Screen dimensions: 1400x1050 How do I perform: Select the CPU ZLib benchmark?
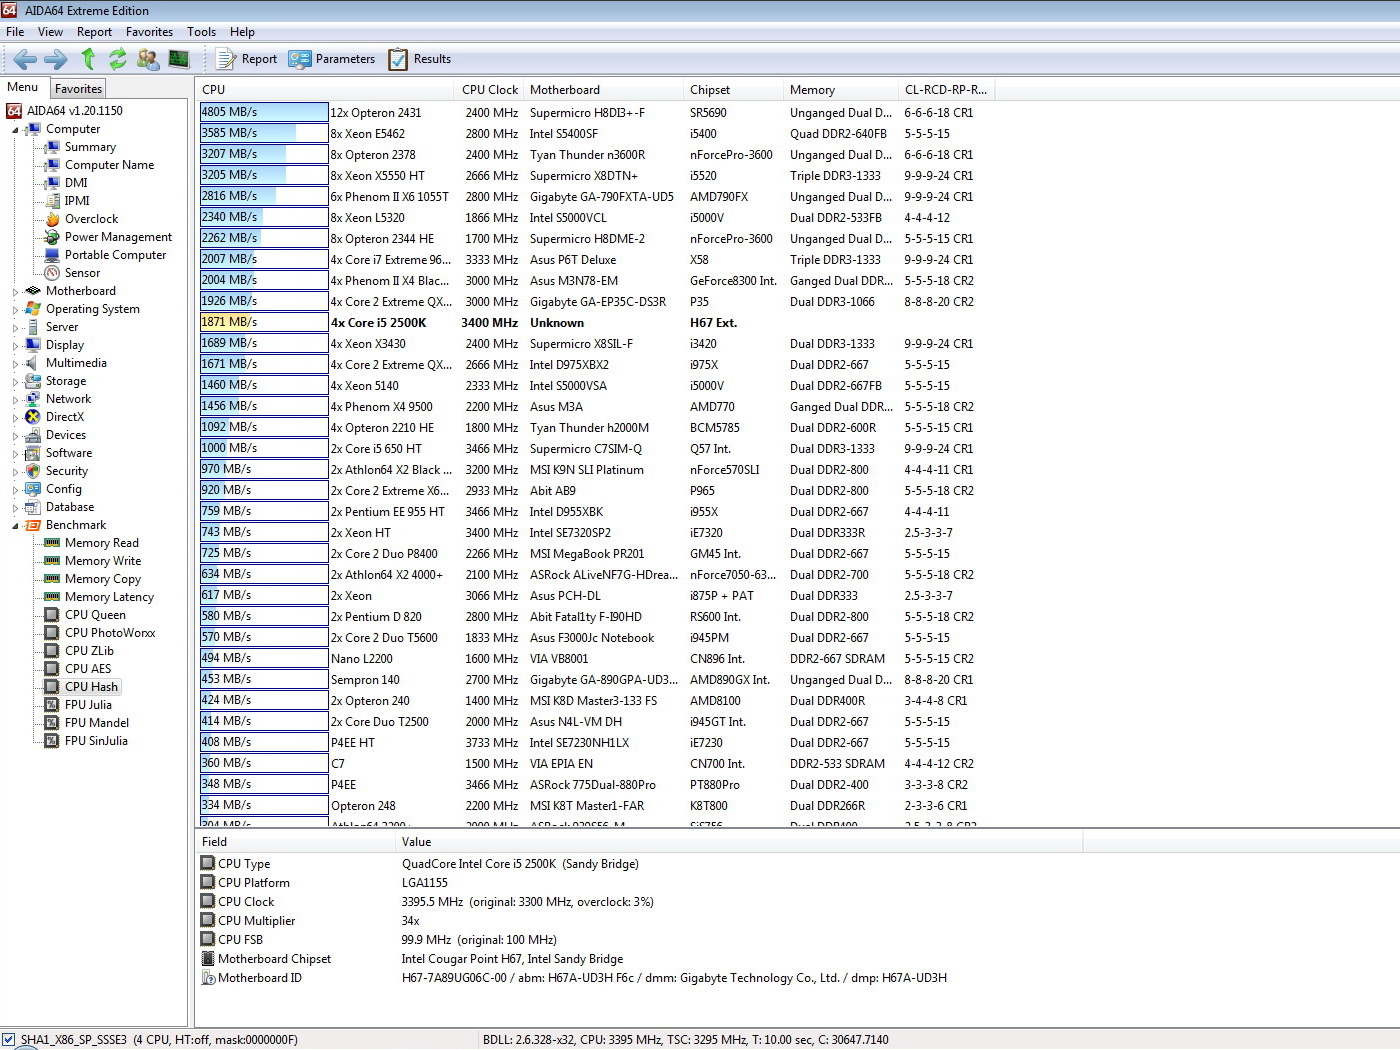89,651
